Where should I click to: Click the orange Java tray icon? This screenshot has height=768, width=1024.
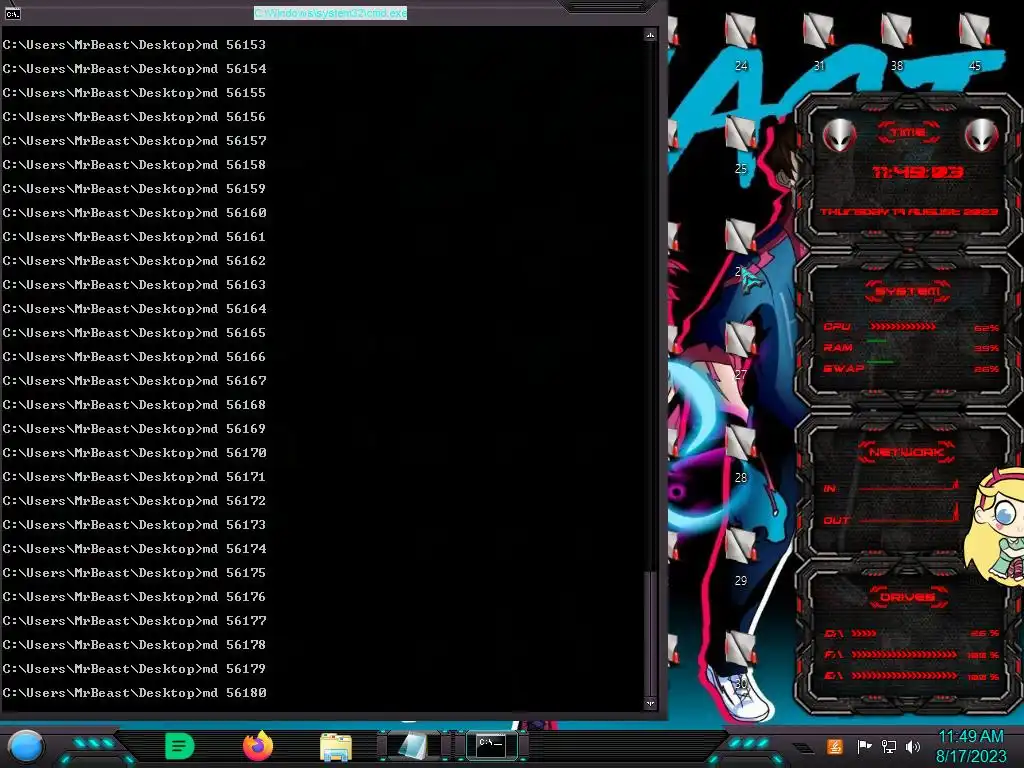pyautogui.click(x=835, y=746)
